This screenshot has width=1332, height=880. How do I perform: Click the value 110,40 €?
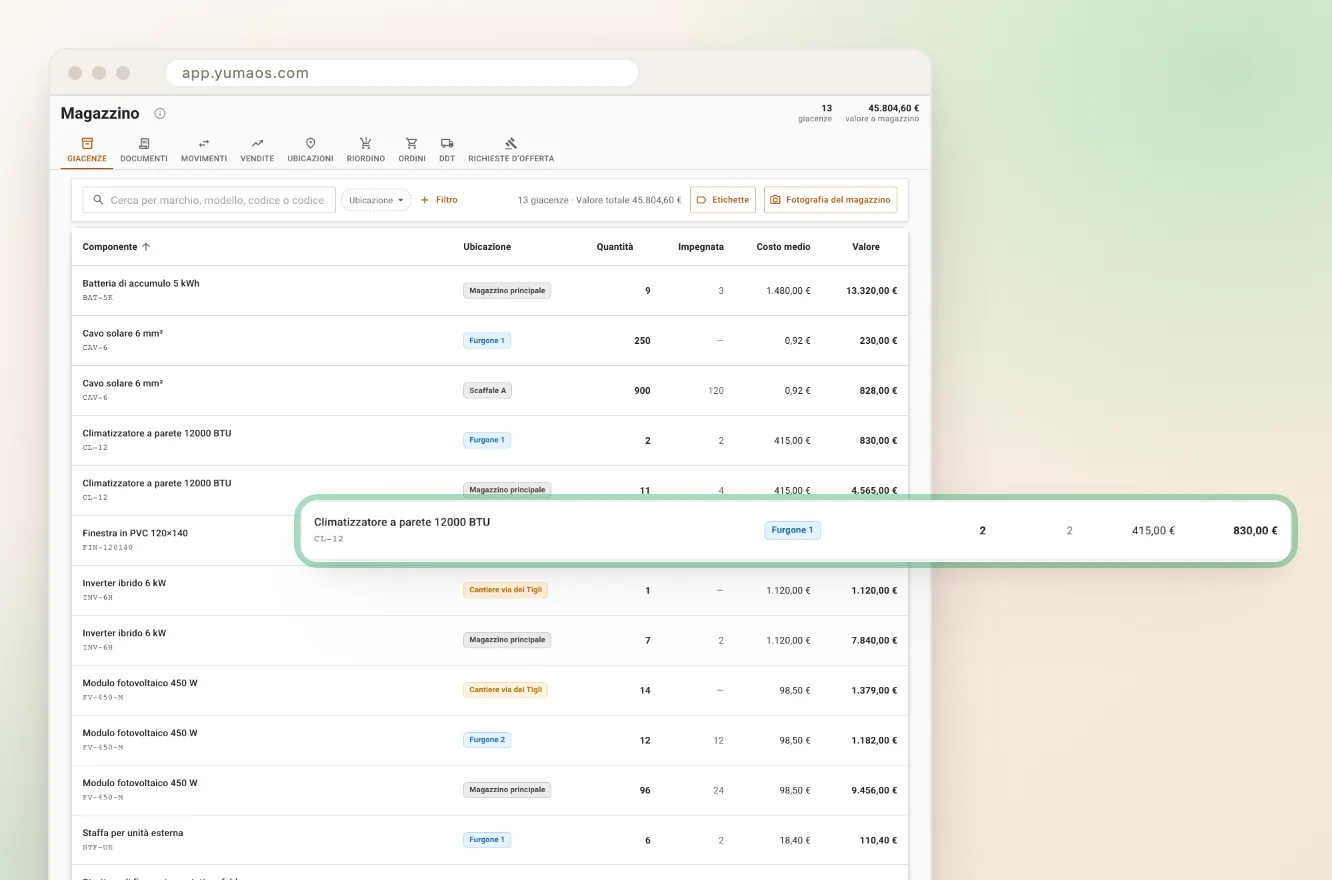pos(878,840)
